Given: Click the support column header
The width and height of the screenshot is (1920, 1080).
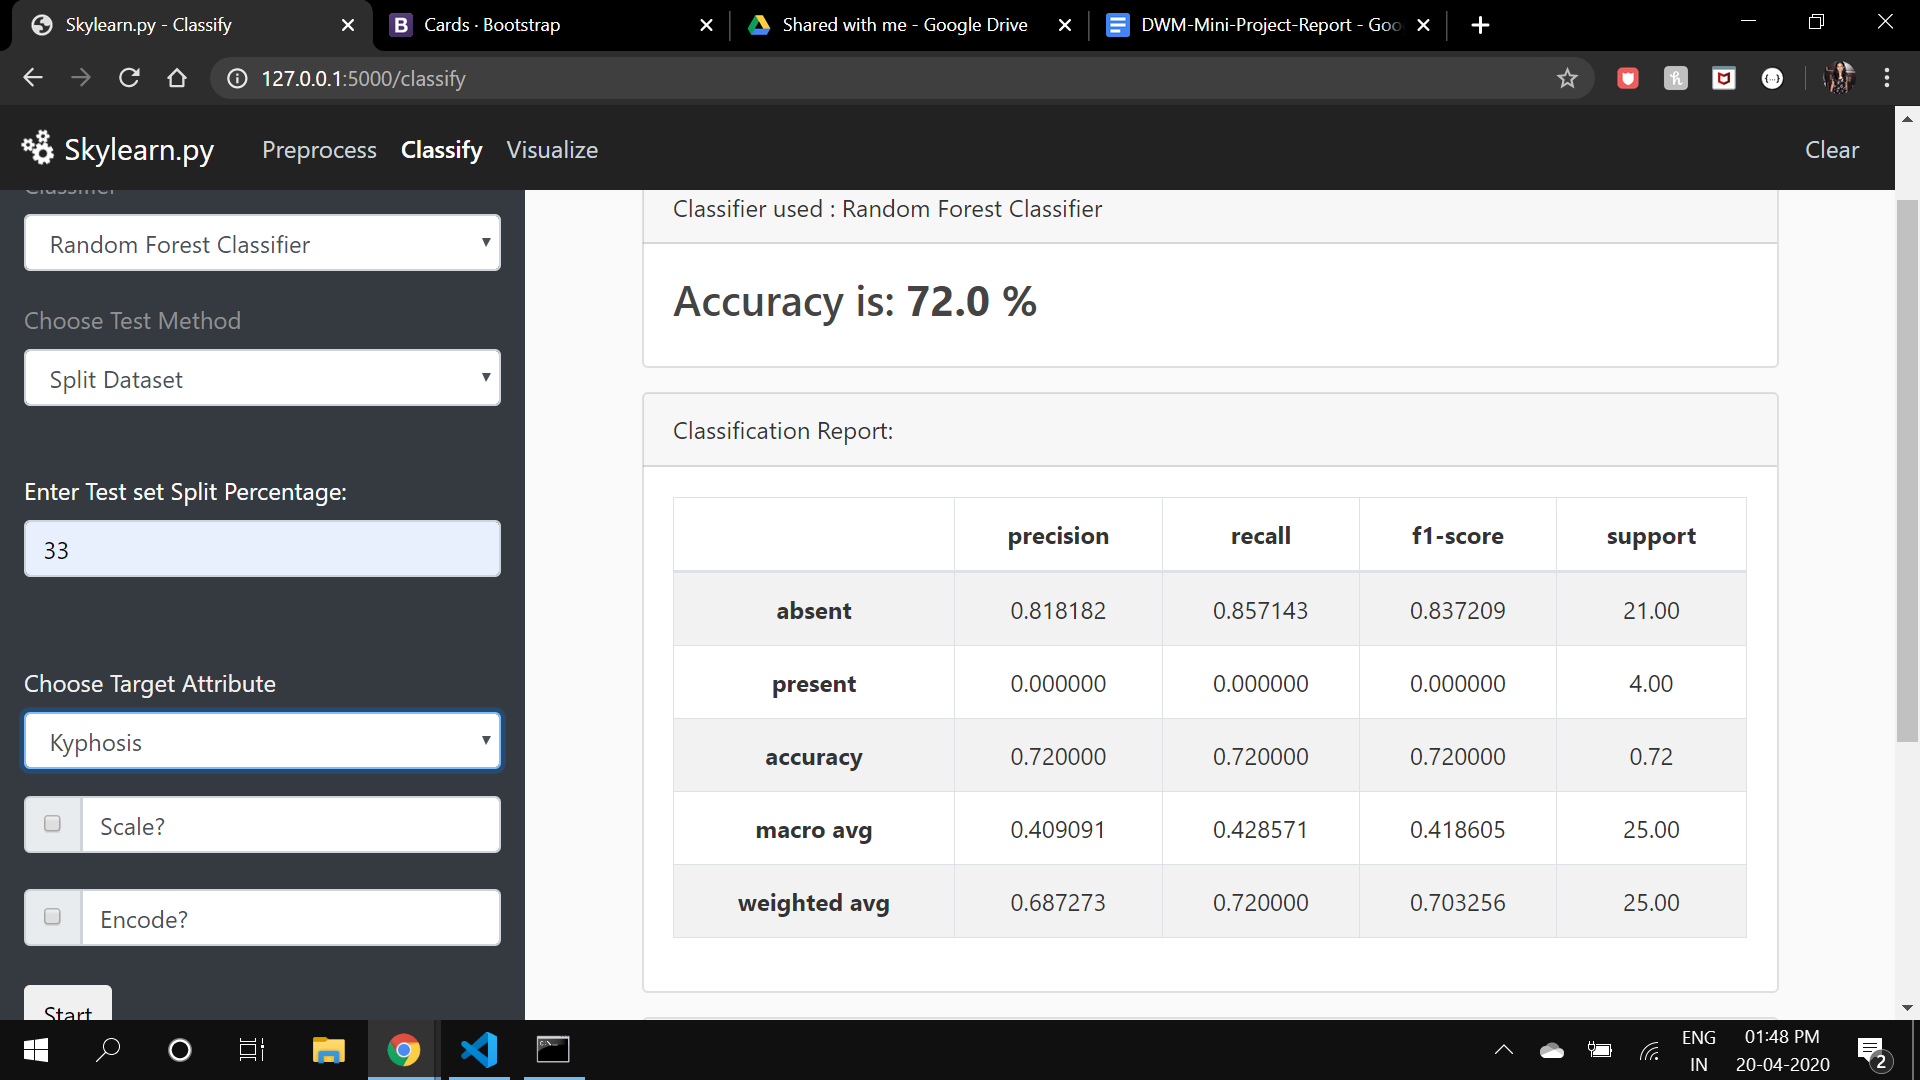Looking at the screenshot, I should (1651, 536).
